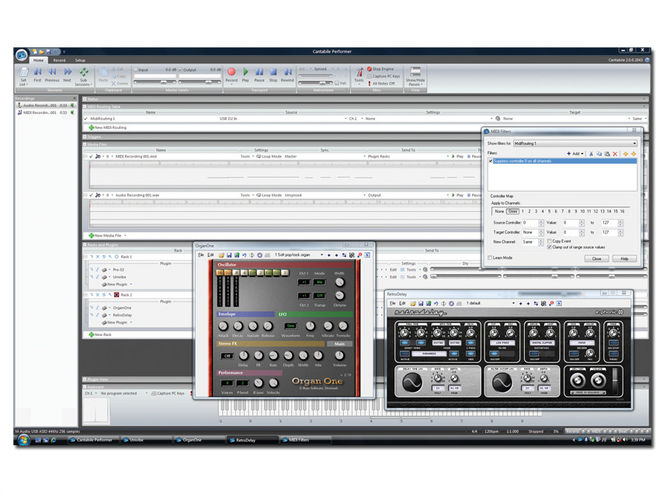Go to the Previous session

52,75
